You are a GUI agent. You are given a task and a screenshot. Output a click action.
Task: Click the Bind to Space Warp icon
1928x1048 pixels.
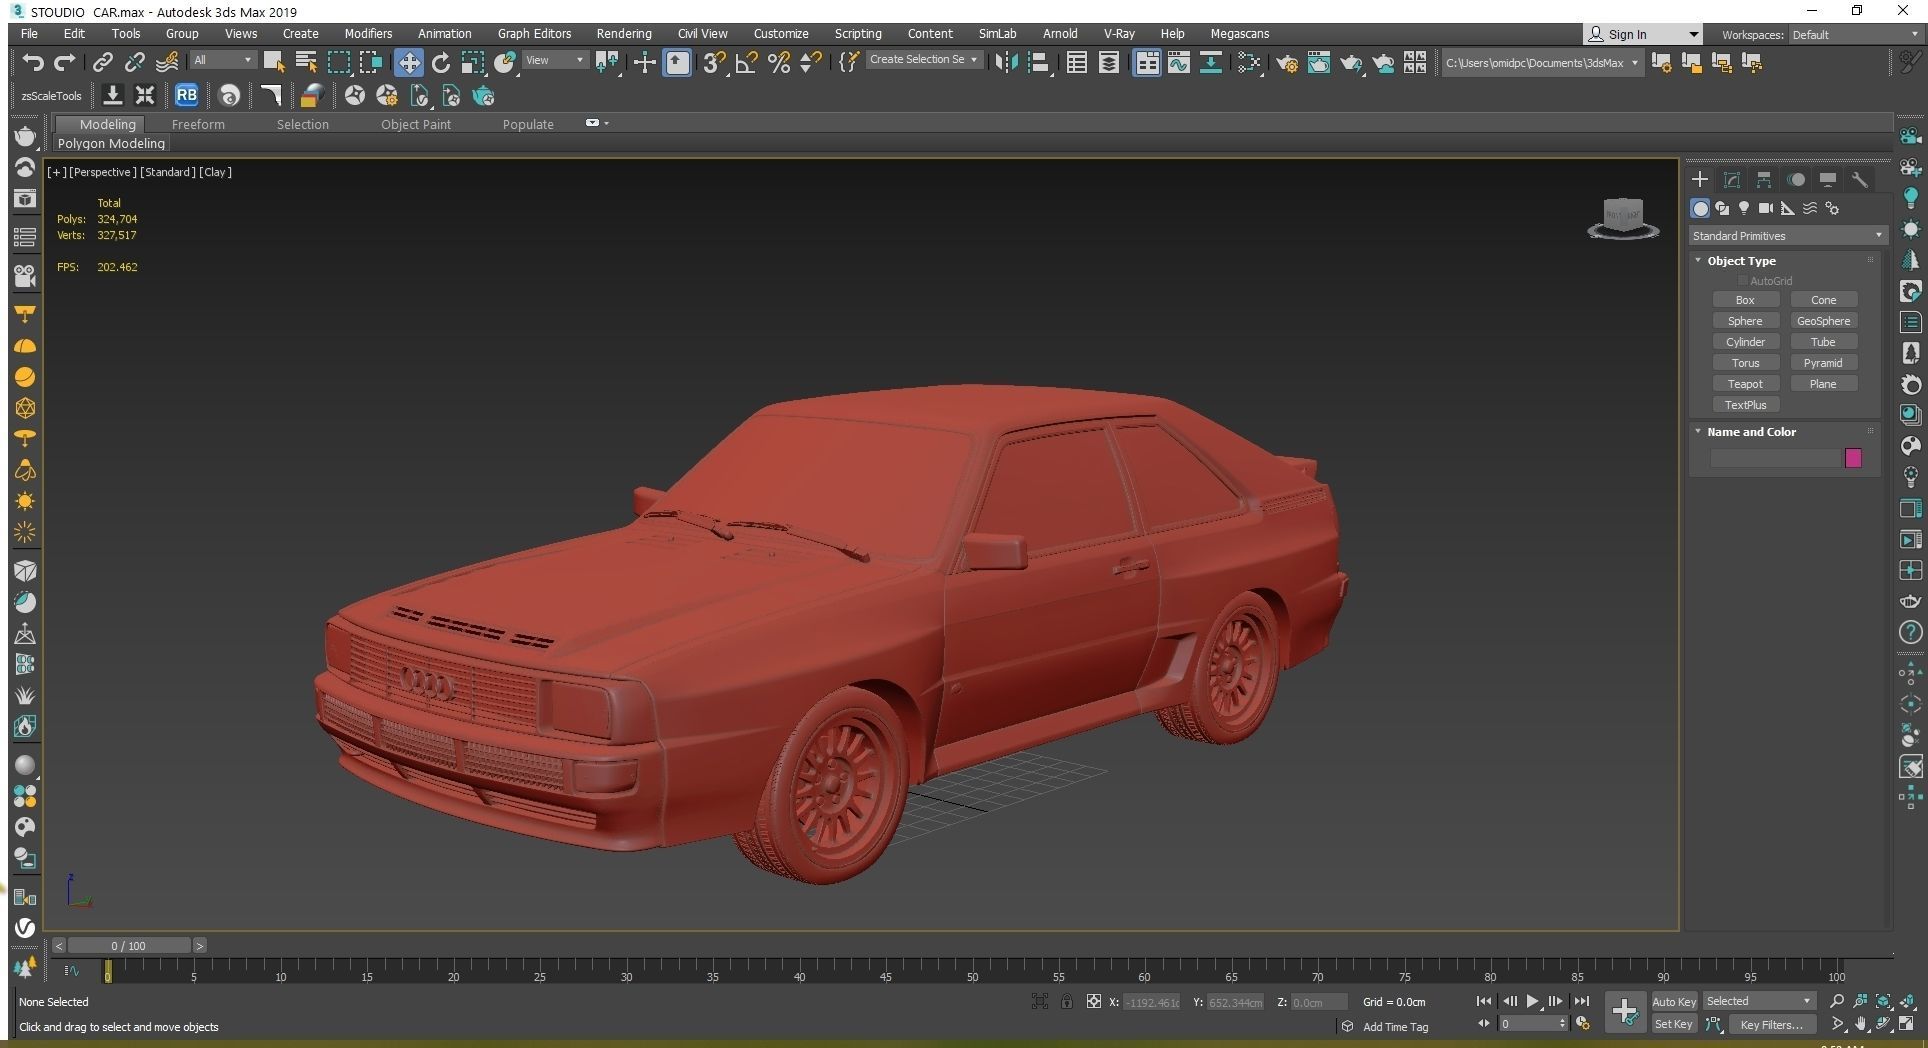[167, 63]
